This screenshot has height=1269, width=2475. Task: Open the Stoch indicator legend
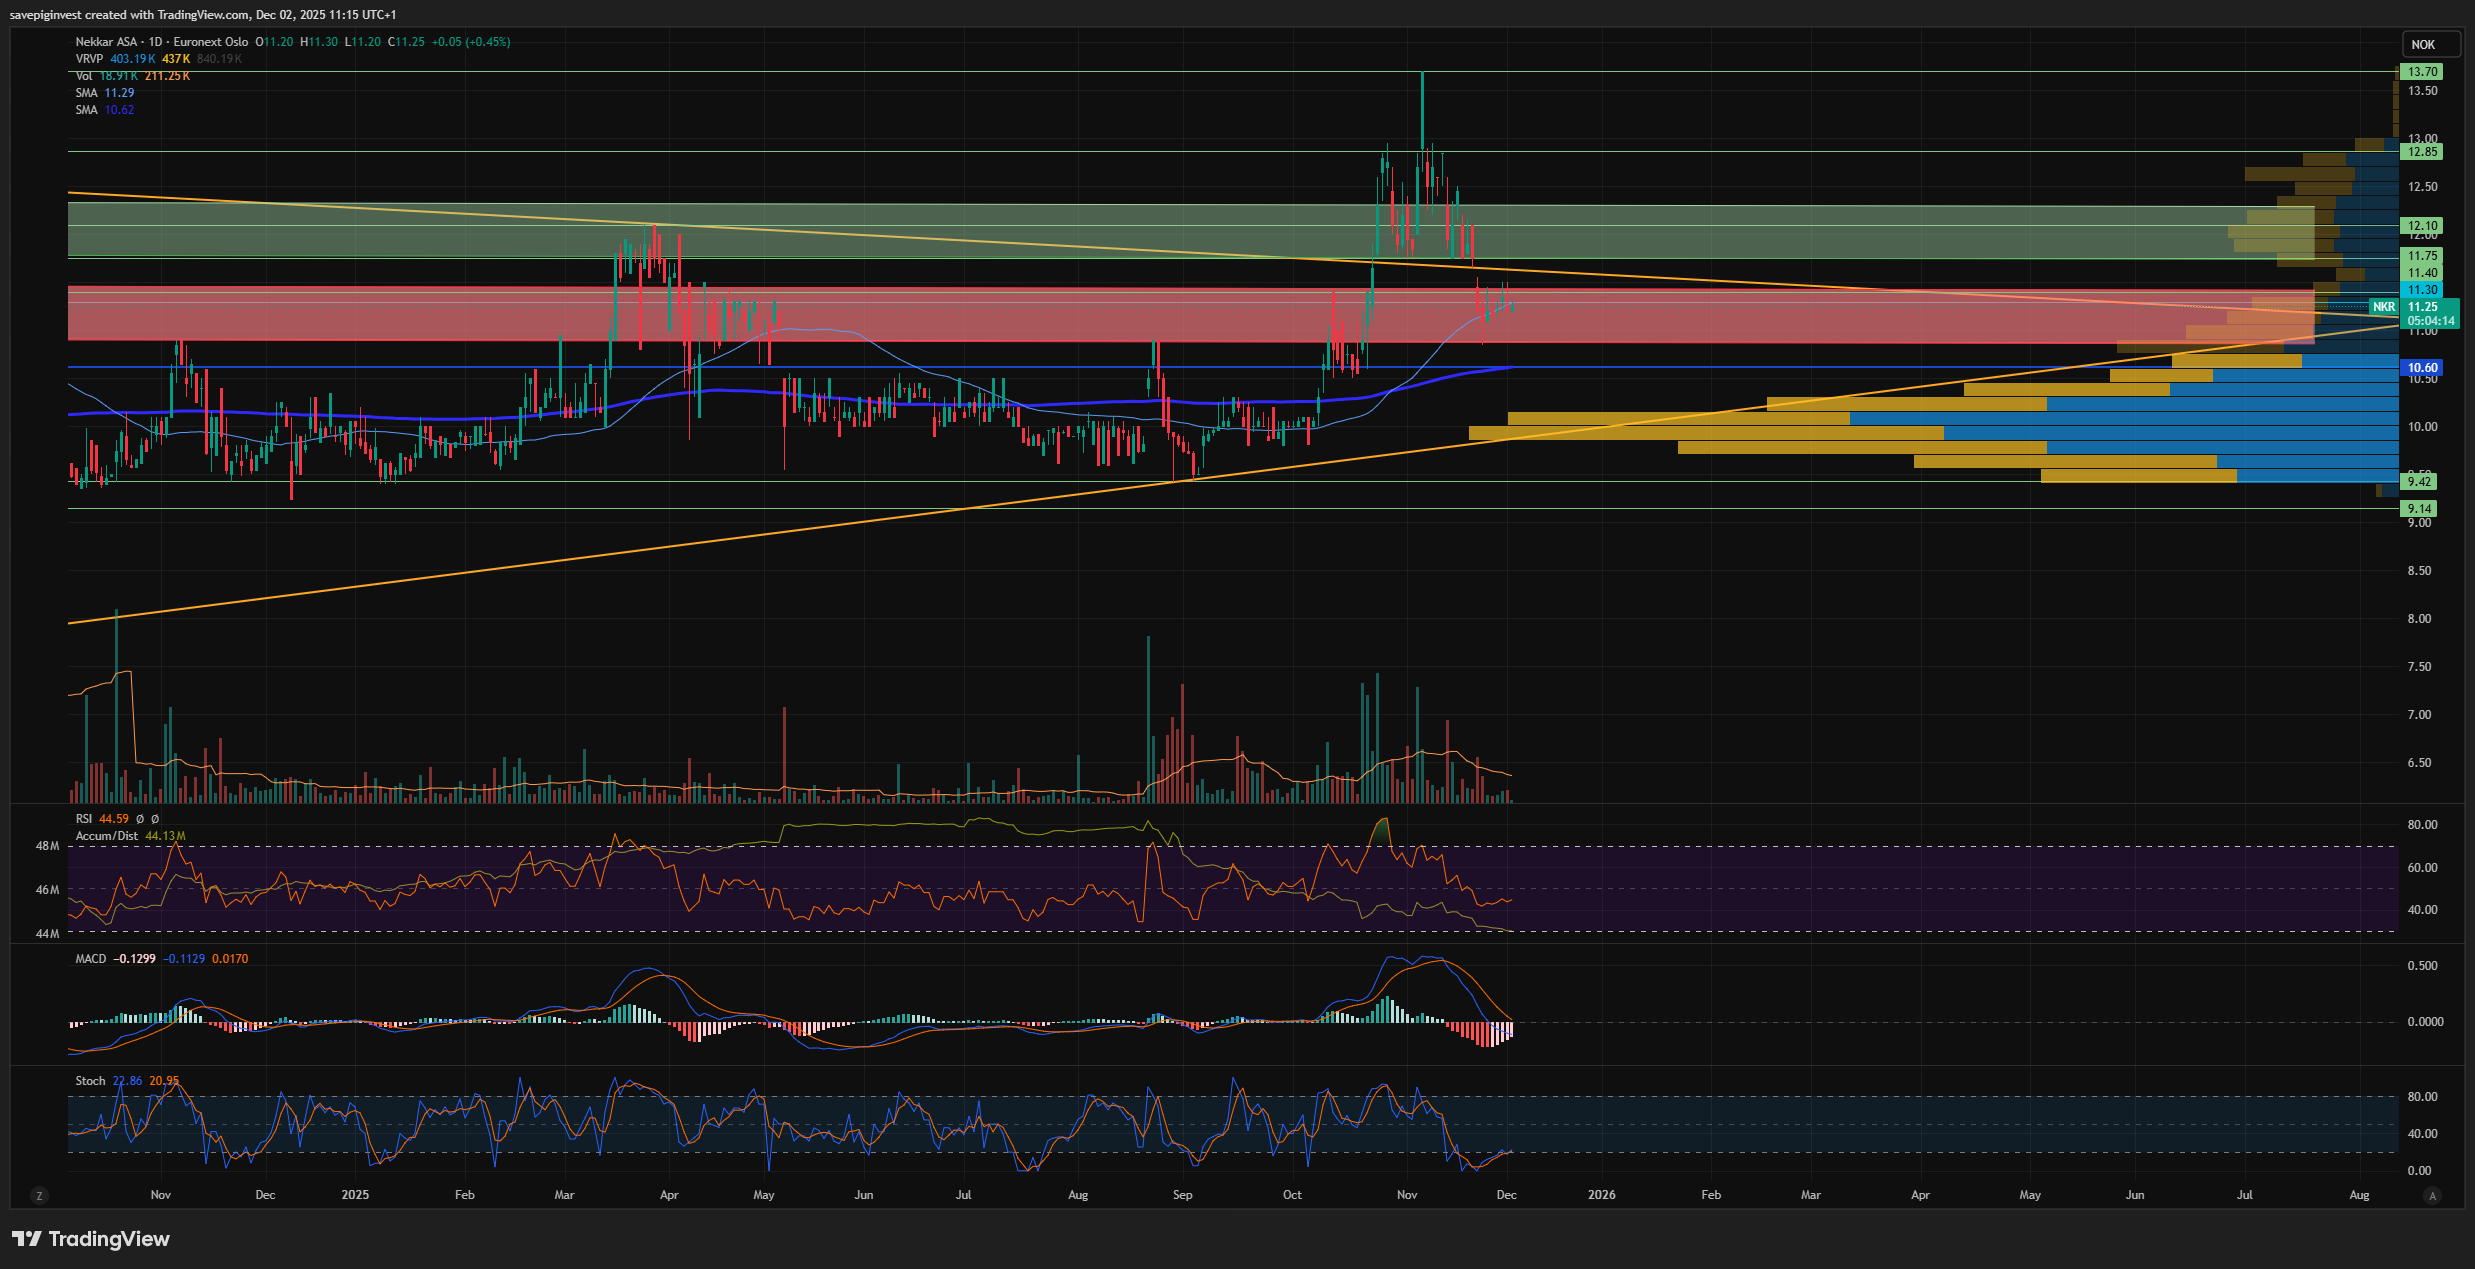point(90,1081)
